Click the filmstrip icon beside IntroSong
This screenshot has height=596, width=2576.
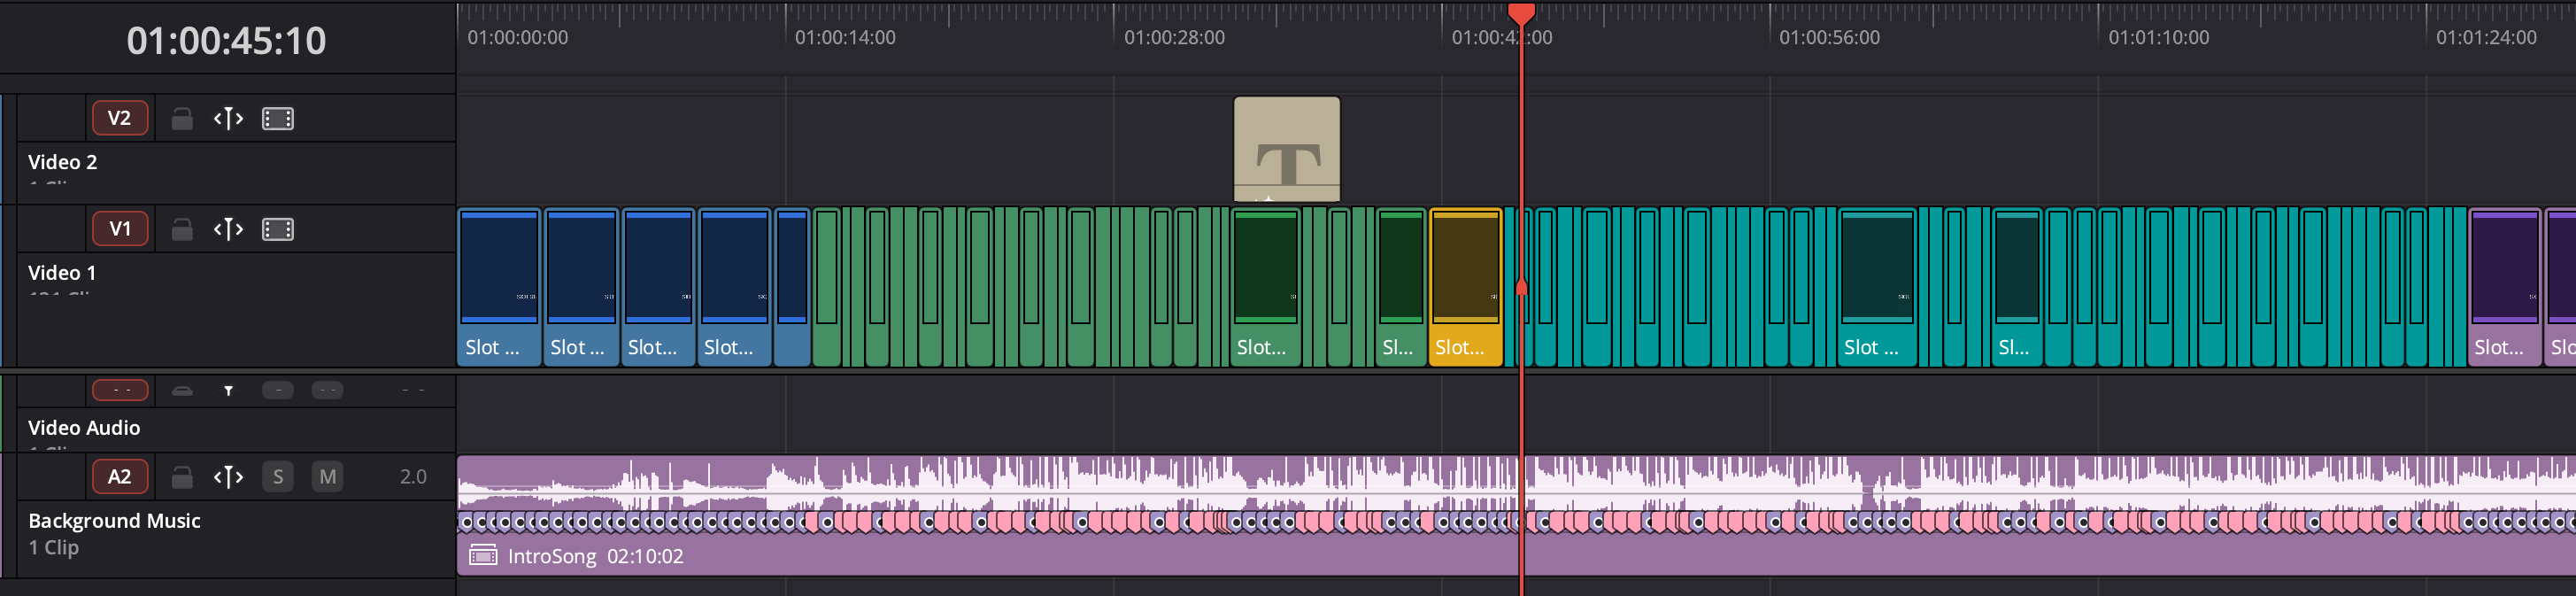(x=483, y=555)
